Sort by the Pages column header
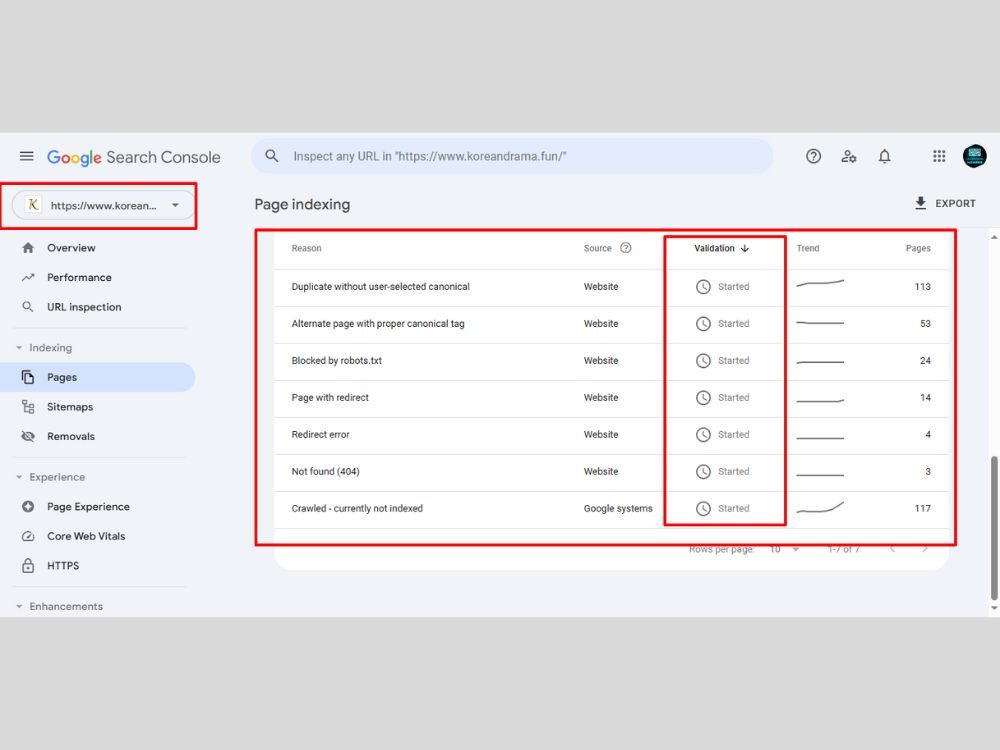Image resolution: width=1000 pixels, height=750 pixels. (x=918, y=248)
